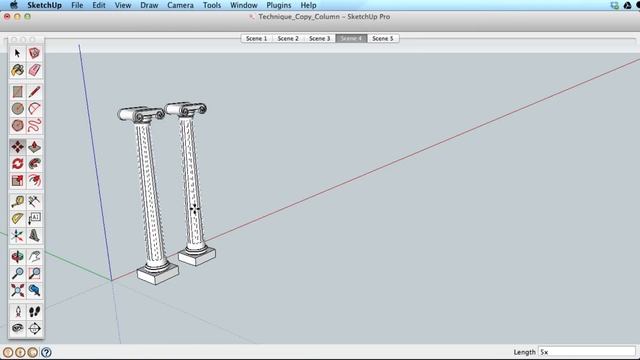Select the Follow Me tool
The image size is (640, 360).
[34, 164]
